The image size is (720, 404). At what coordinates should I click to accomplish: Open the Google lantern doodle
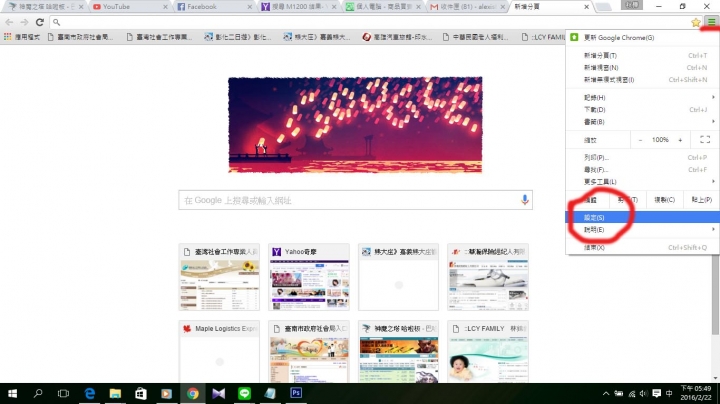click(x=355, y=125)
